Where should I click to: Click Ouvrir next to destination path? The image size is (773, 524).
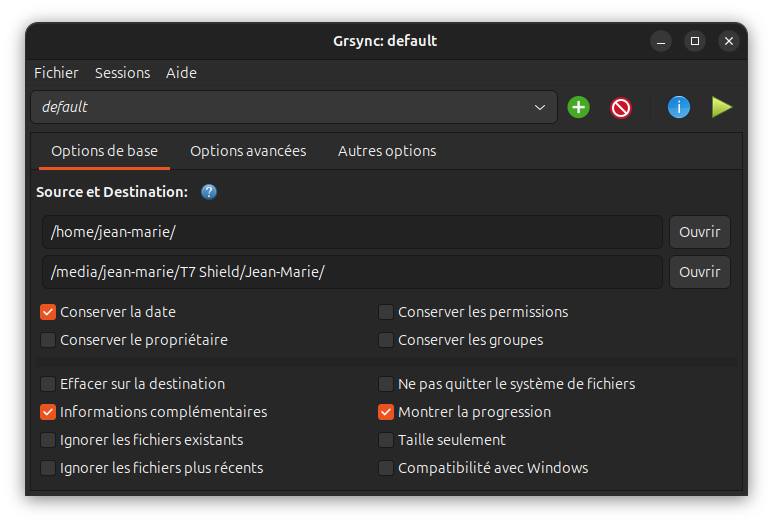point(700,272)
